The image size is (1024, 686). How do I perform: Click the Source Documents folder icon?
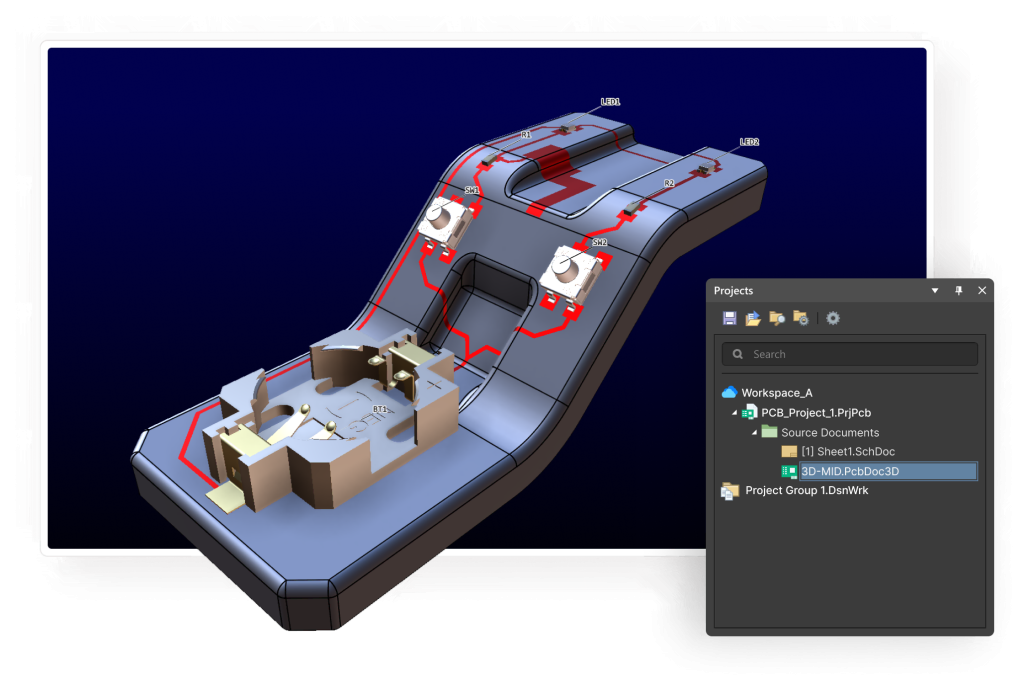pyautogui.click(x=769, y=432)
